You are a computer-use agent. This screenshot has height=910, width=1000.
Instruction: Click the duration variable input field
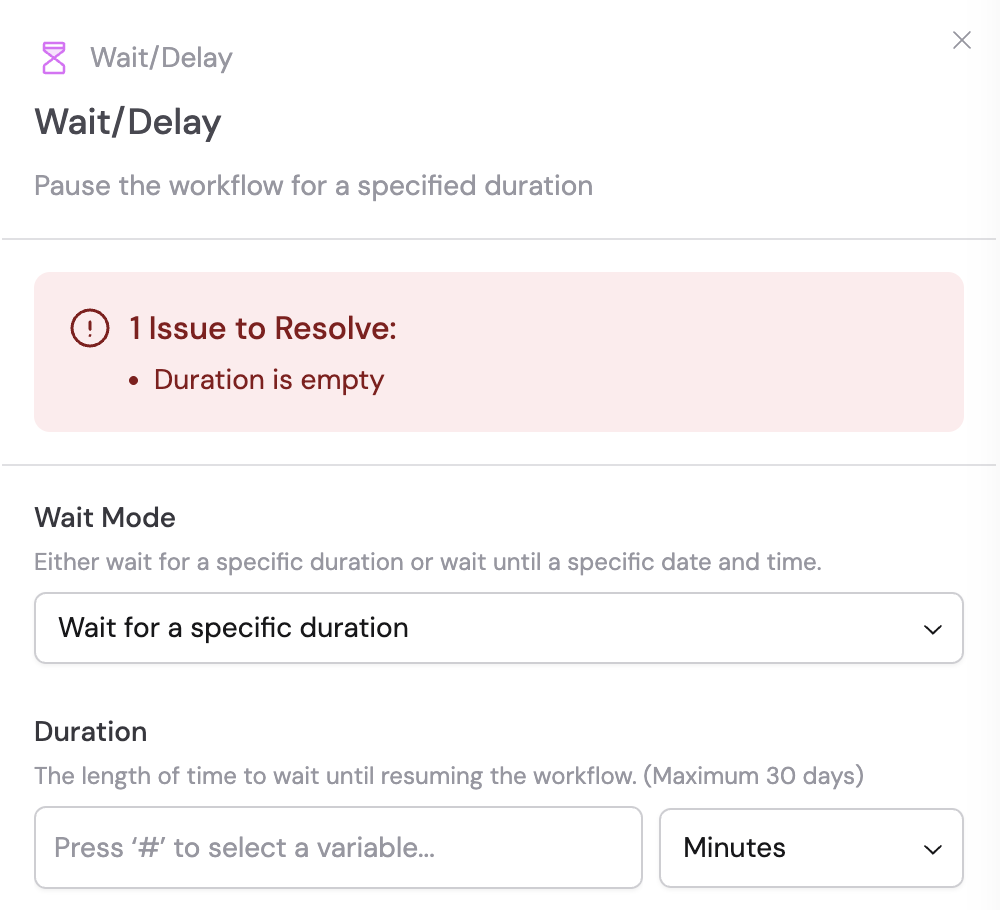tap(338, 848)
